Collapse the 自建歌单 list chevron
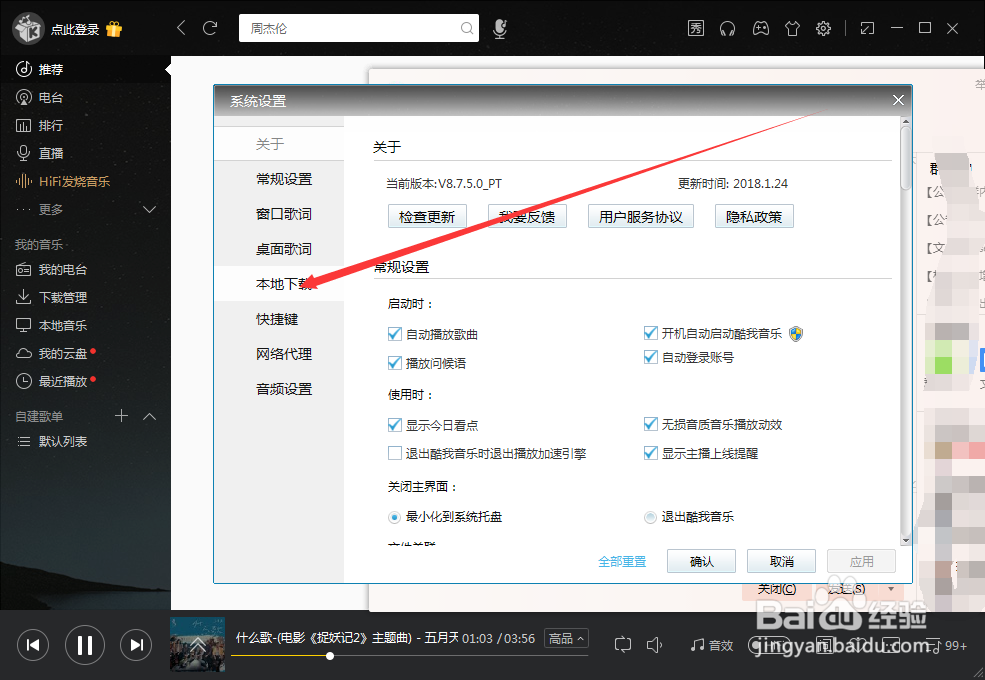 pyautogui.click(x=150, y=416)
